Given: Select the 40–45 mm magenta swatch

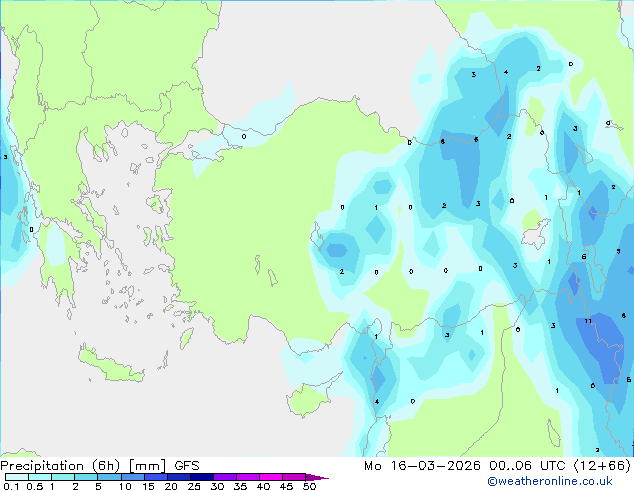Looking at the screenshot, I should tap(271, 477).
